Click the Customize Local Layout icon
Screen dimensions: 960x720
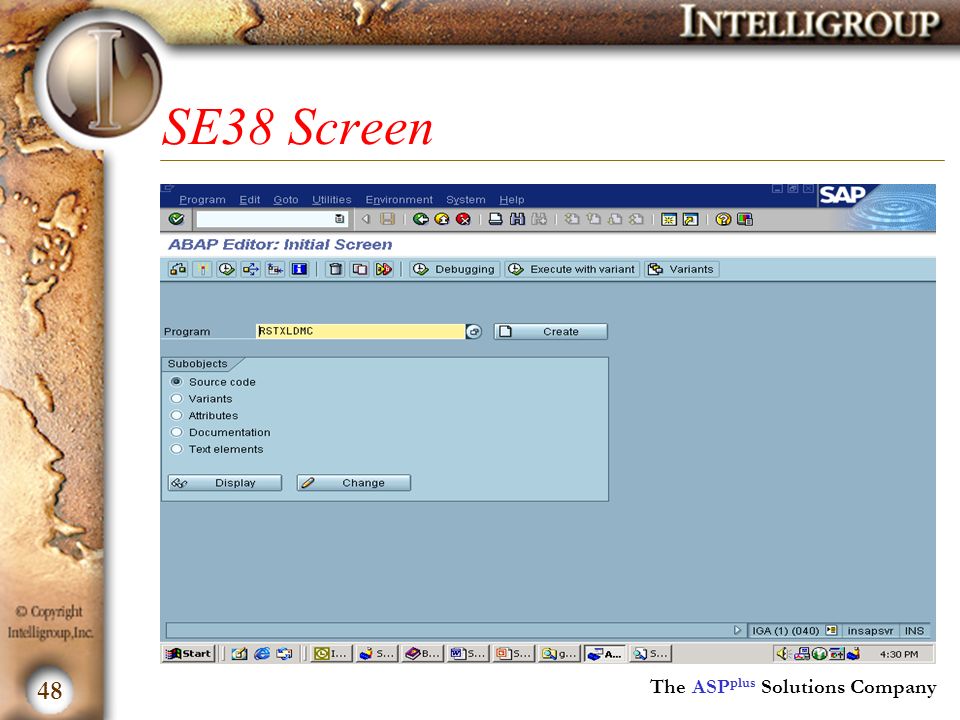744,219
